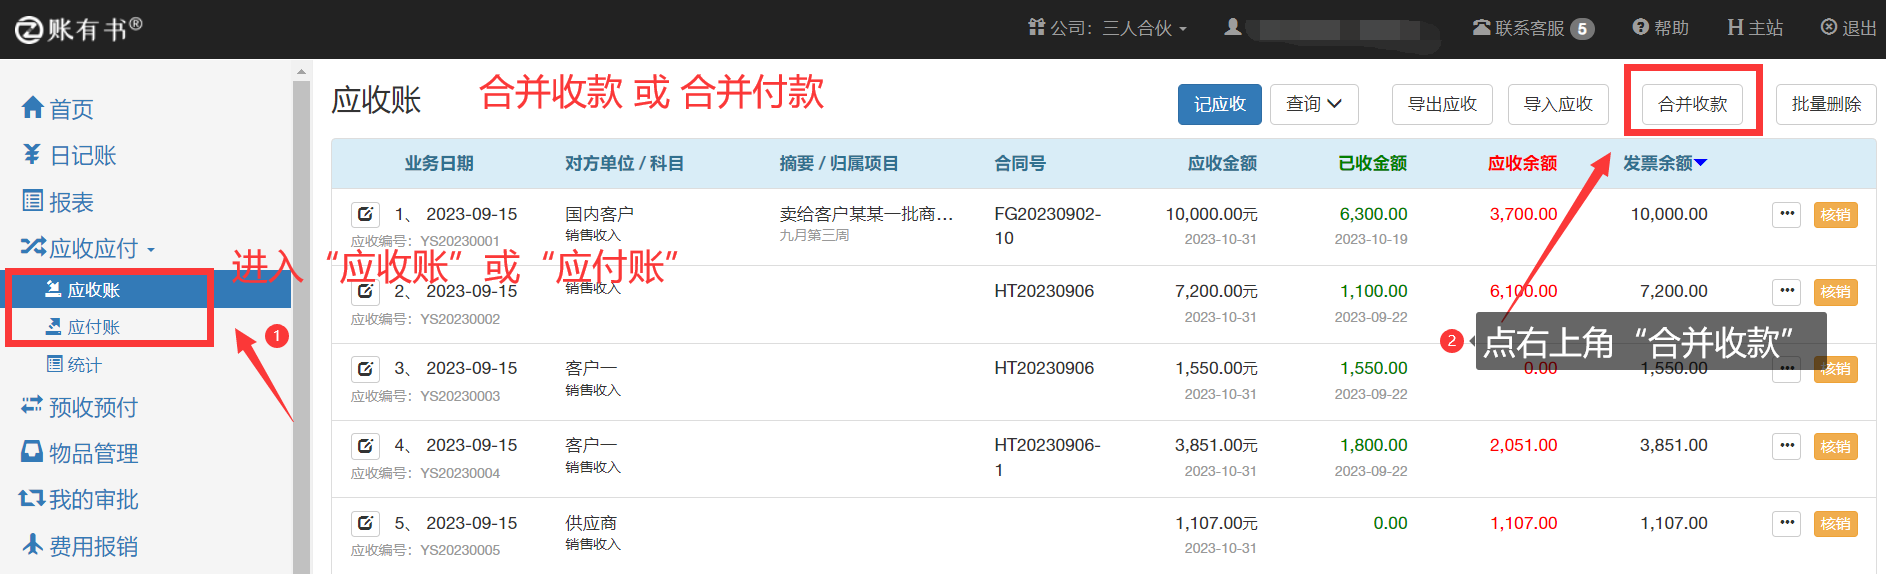Click the 批量删除 button

[x=1825, y=104]
